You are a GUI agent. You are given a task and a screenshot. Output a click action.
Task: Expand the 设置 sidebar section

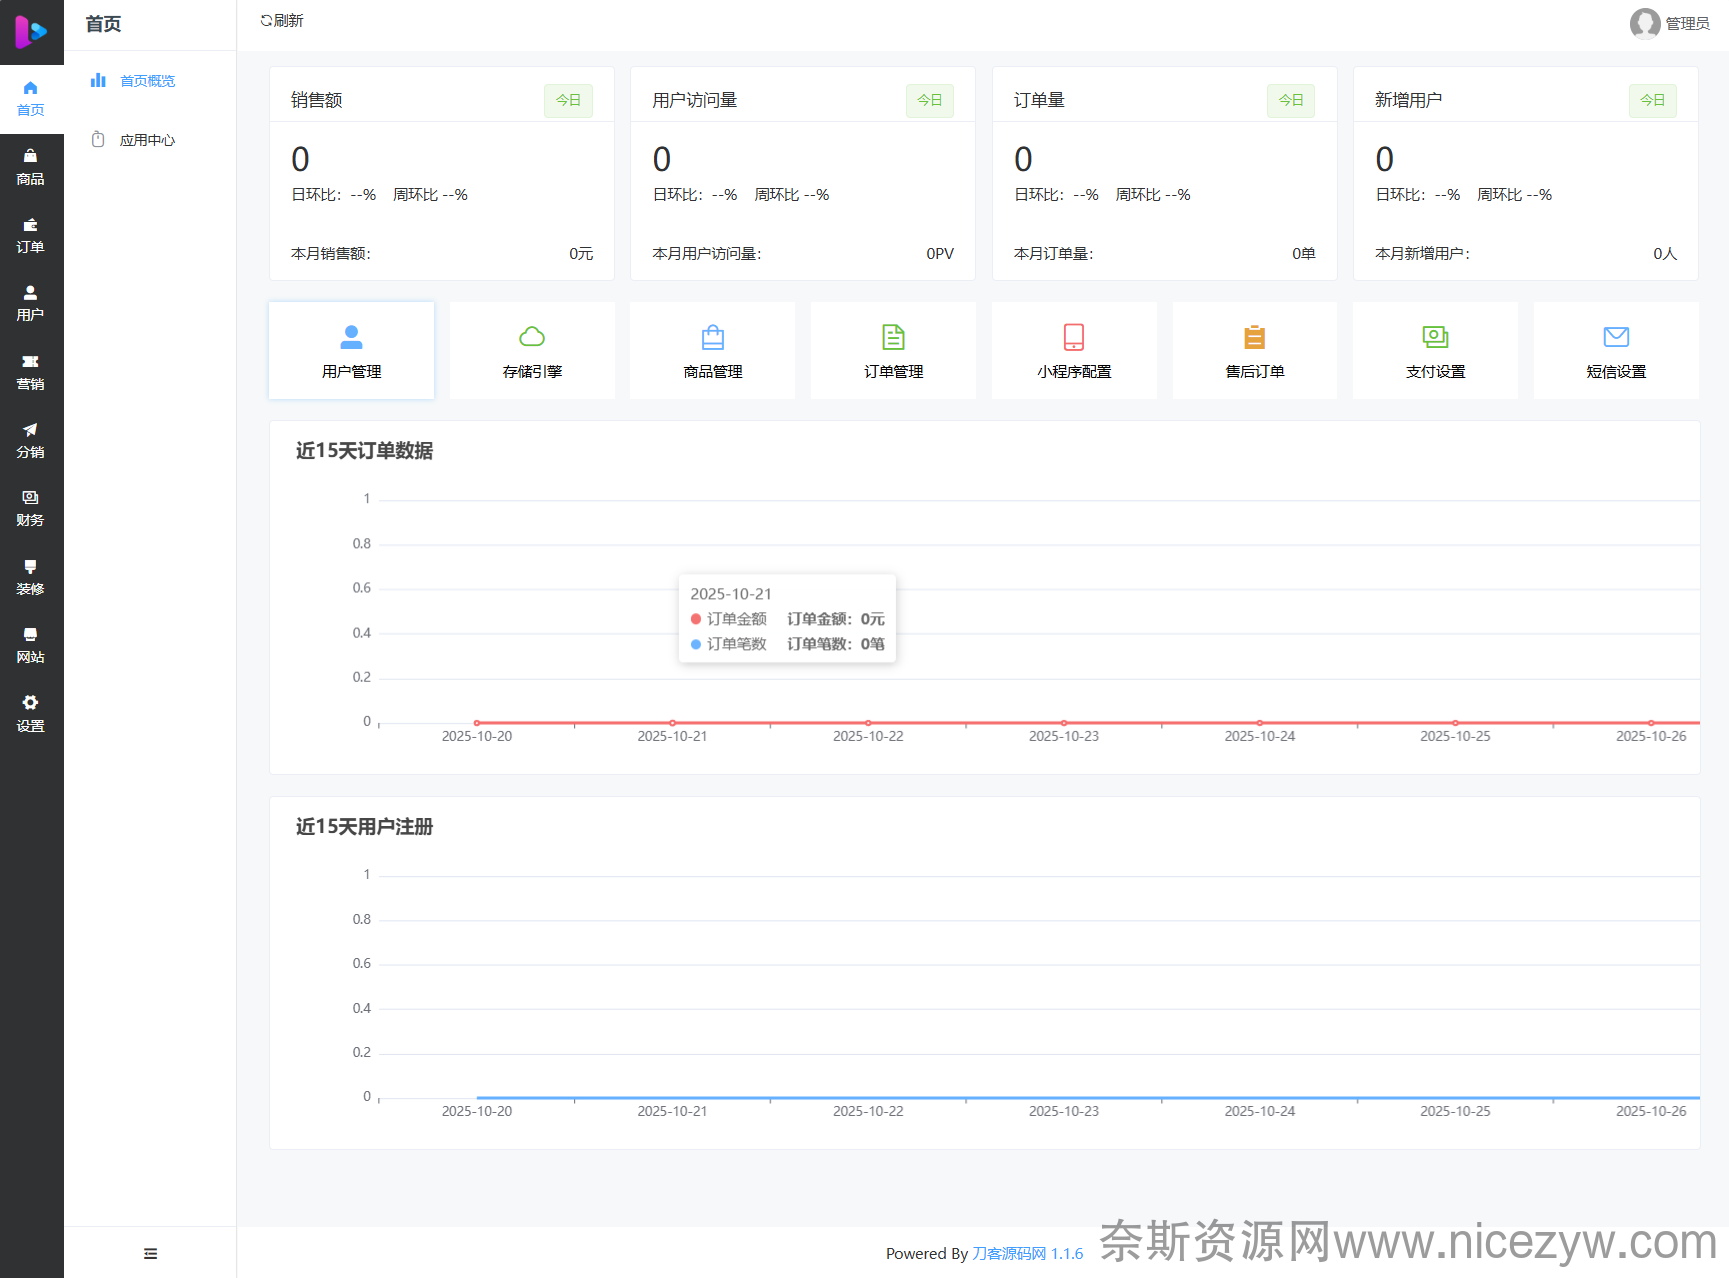pyautogui.click(x=31, y=714)
